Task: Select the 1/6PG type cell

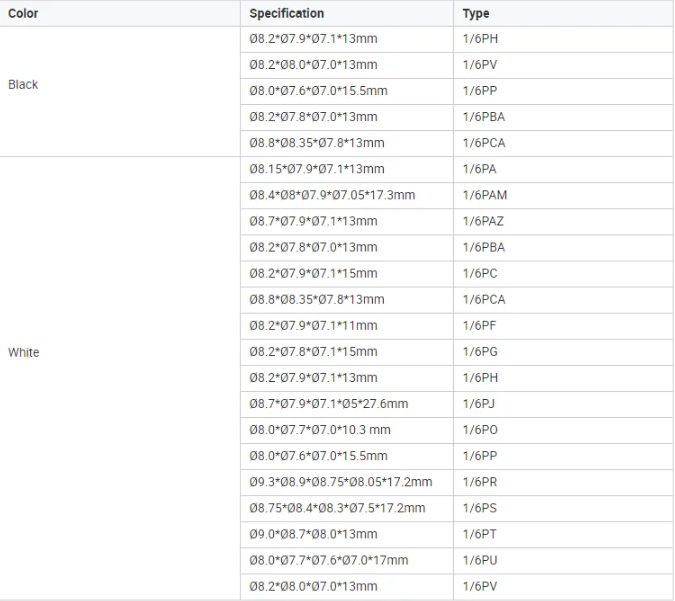Action: pyautogui.click(x=480, y=352)
